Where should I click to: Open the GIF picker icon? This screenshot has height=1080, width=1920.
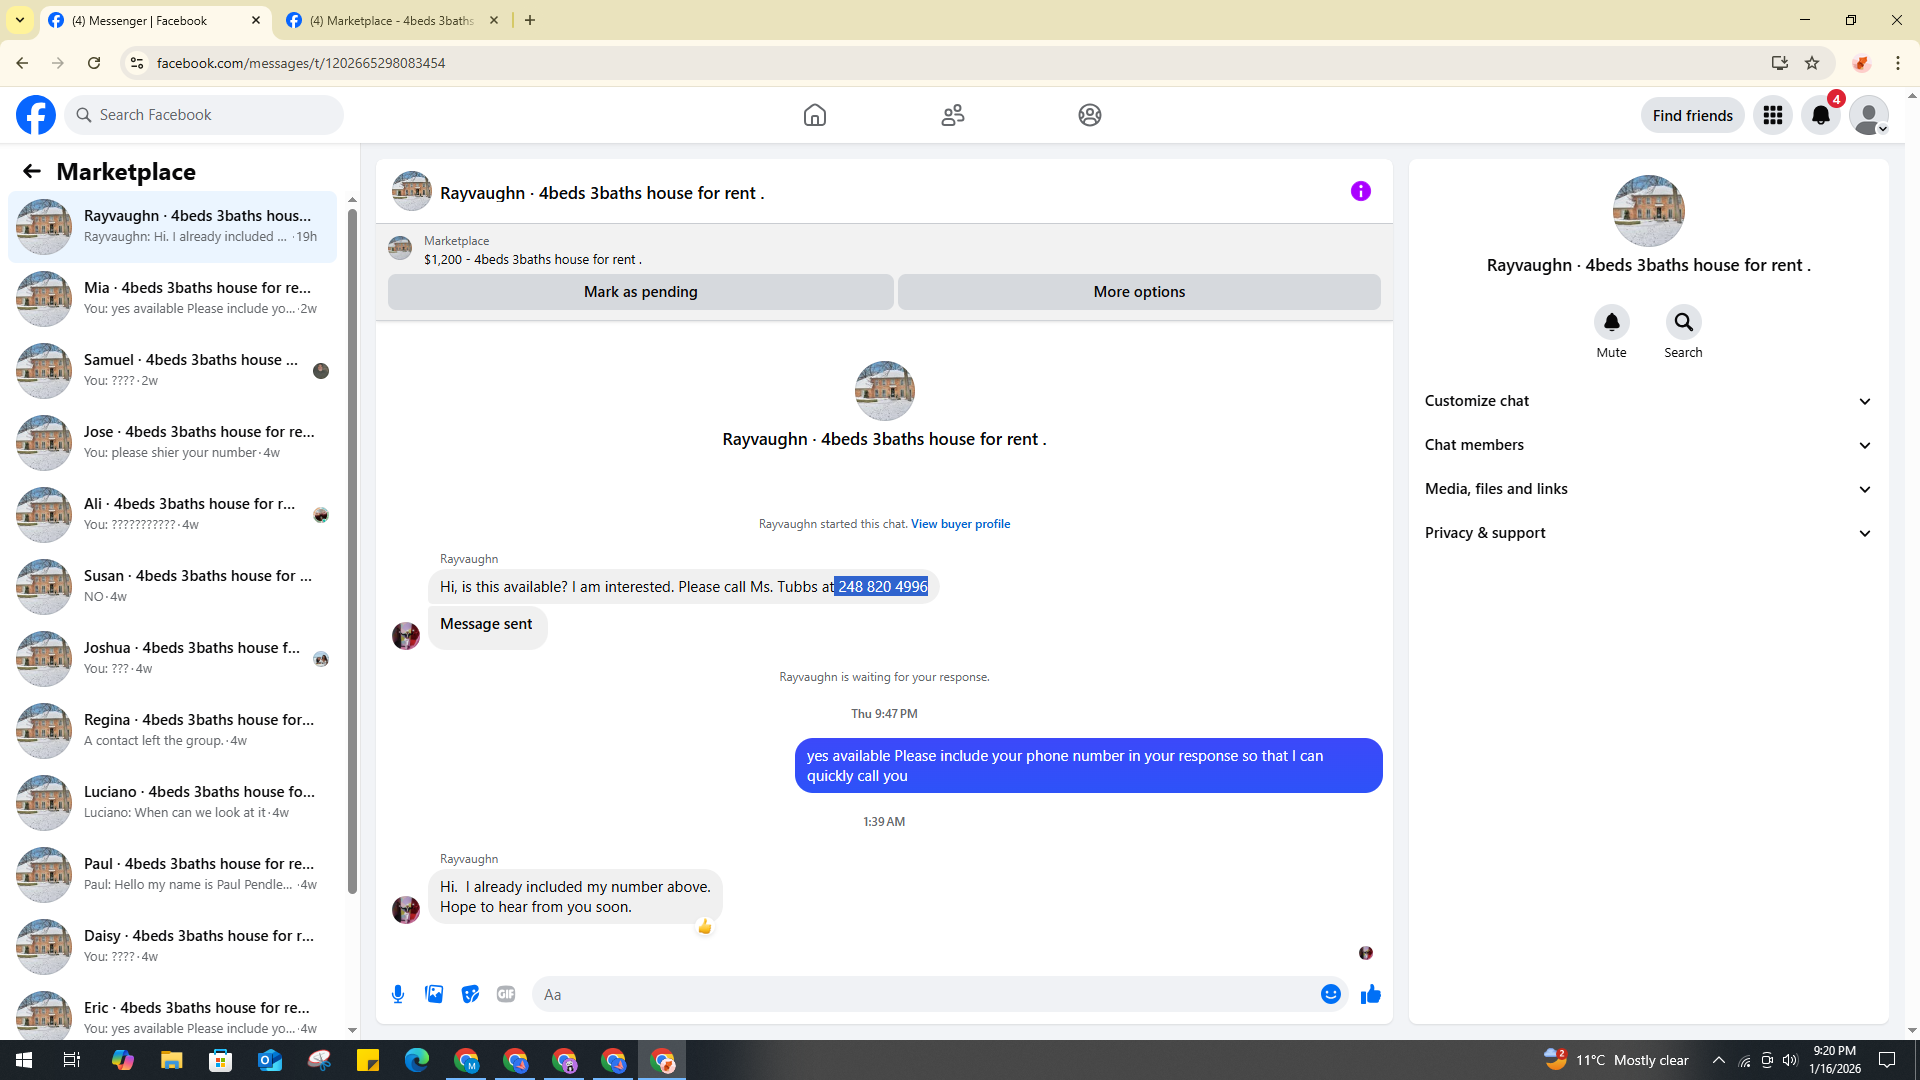pyautogui.click(x=506, y=994)
